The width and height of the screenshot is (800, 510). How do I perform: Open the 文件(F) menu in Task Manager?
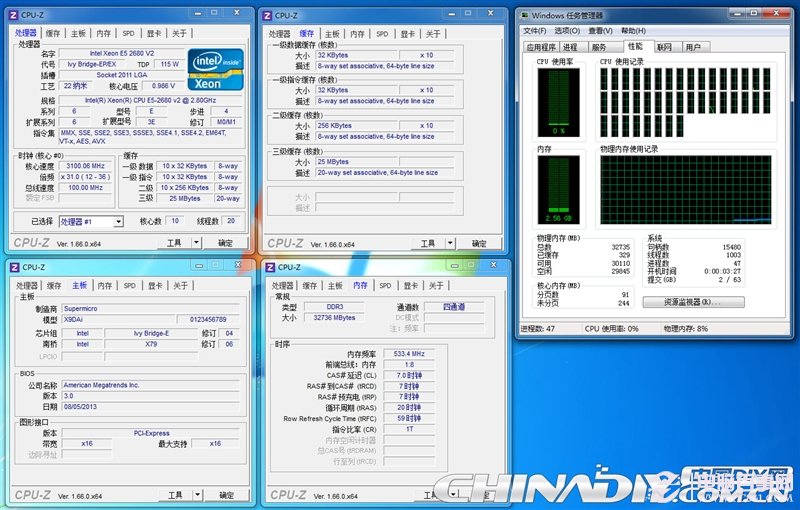(x=534, y=31)
